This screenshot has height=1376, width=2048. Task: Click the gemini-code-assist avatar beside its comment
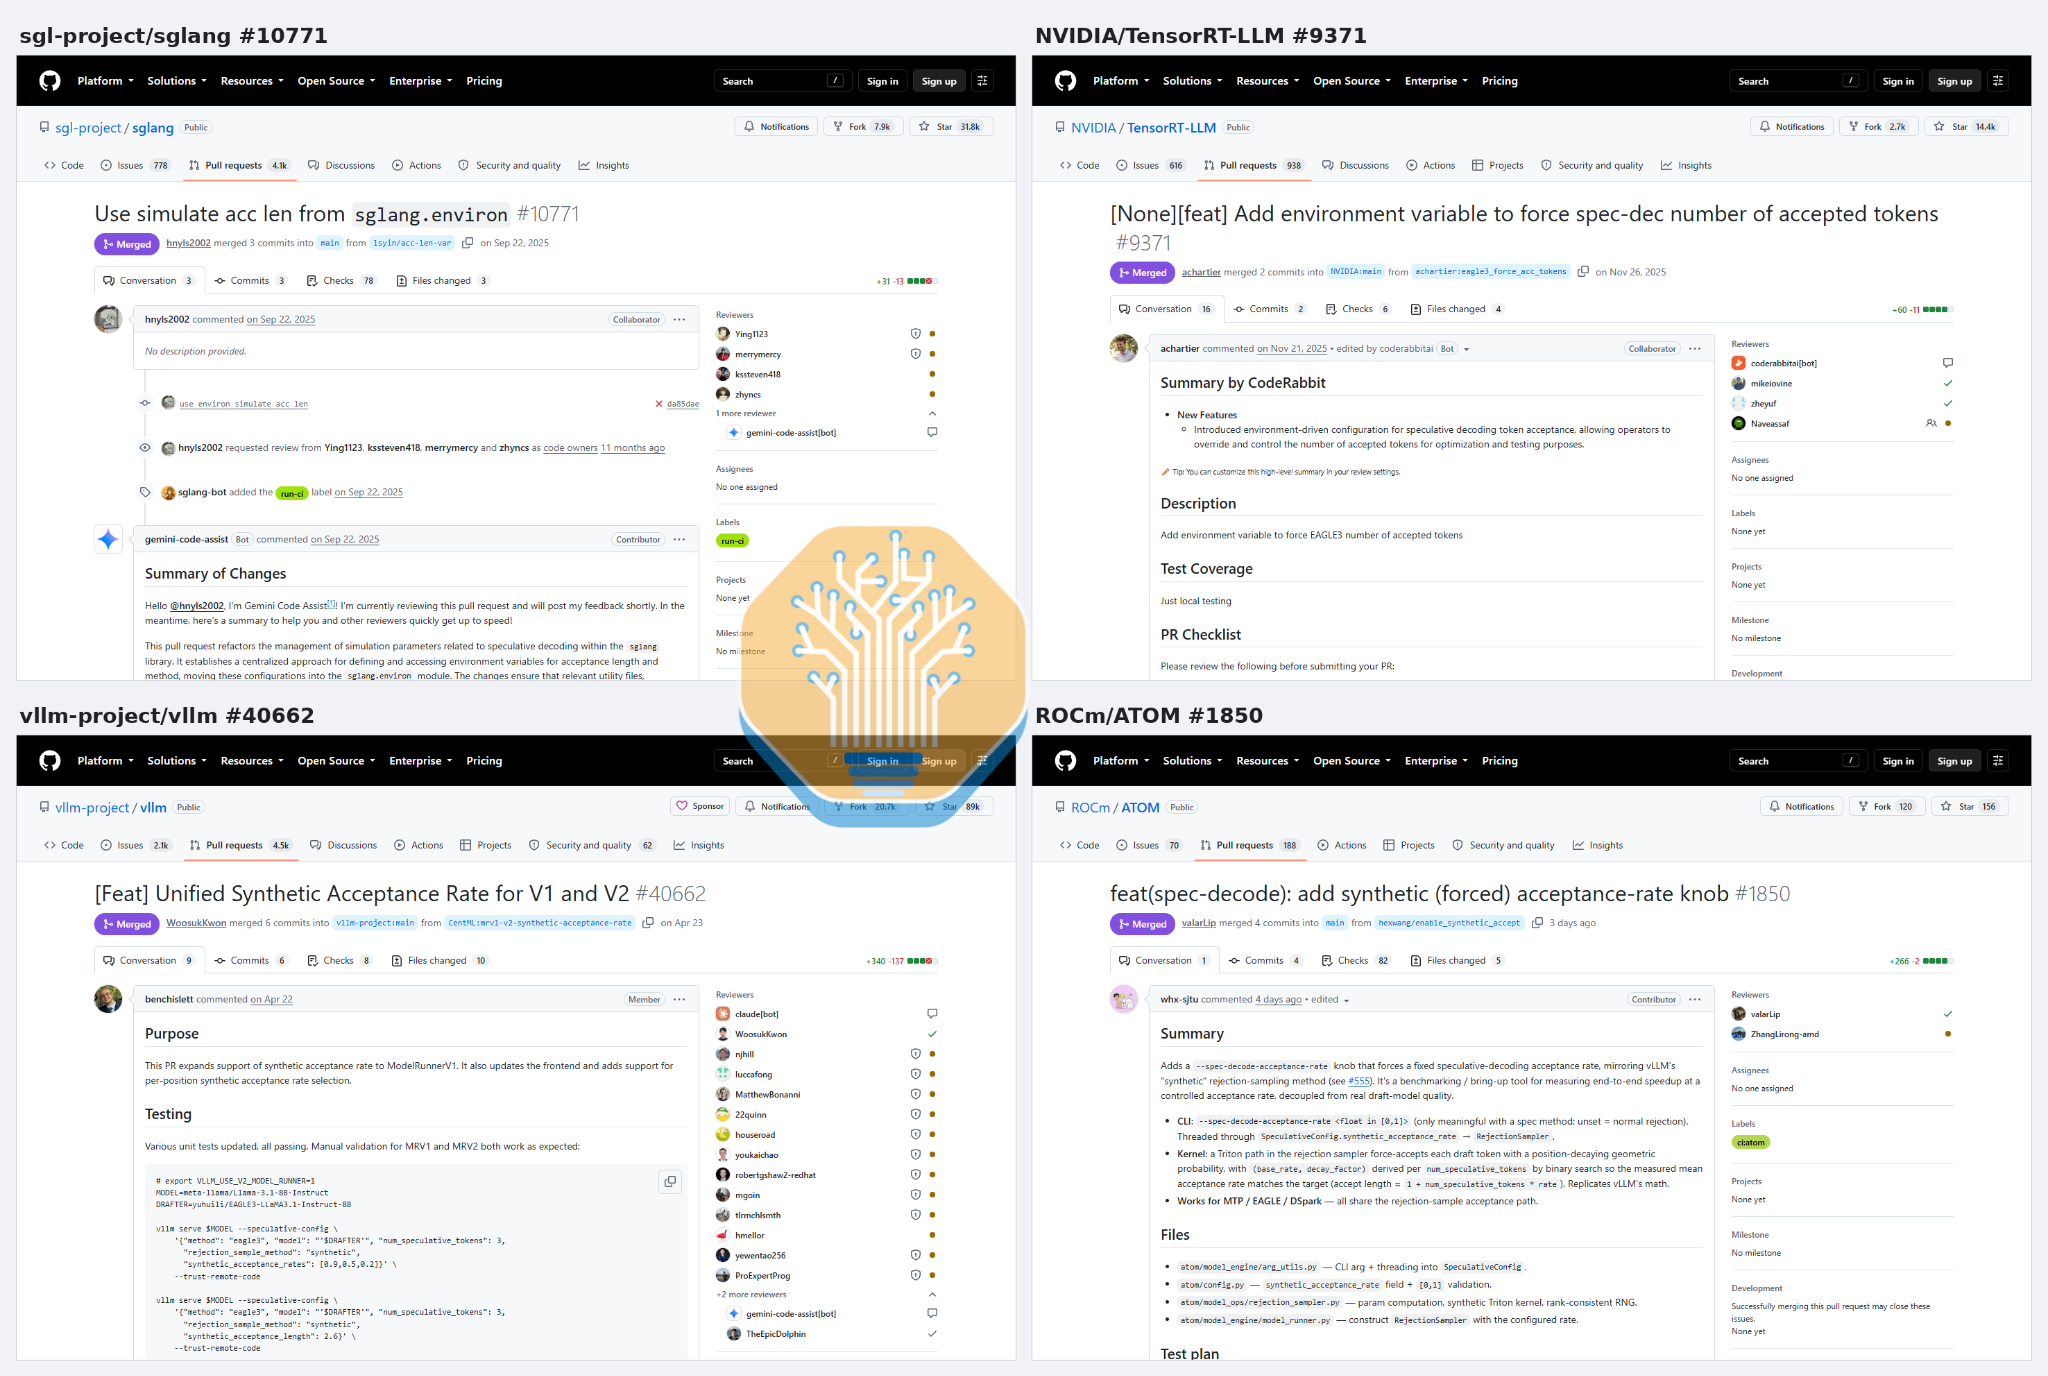108,540
